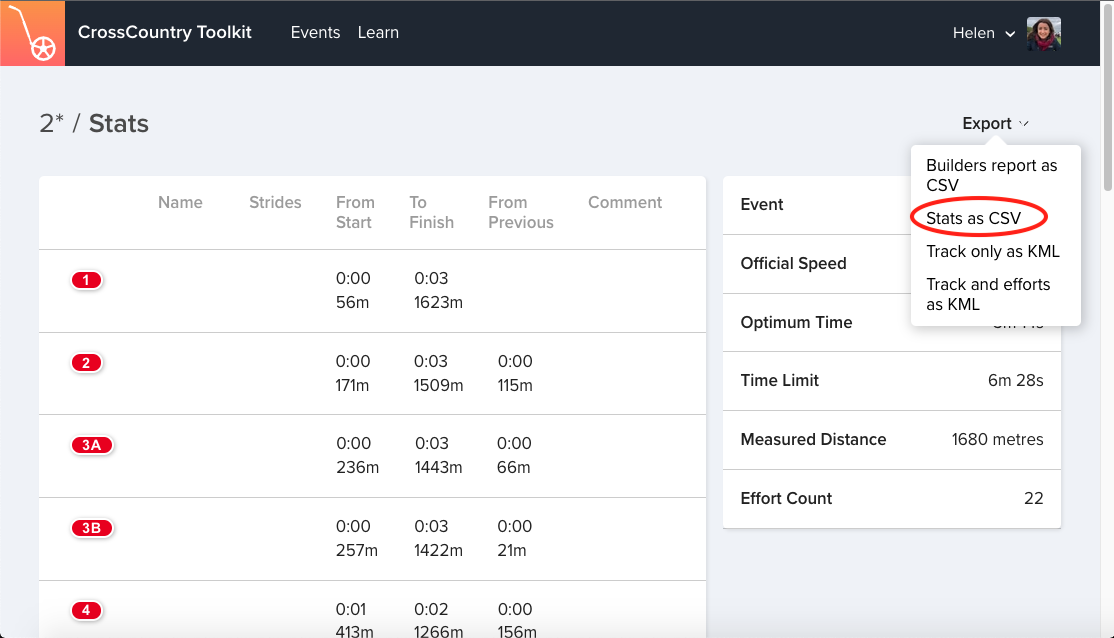
Task: Go to the Learn page
Action: click(x=378, y=33)
